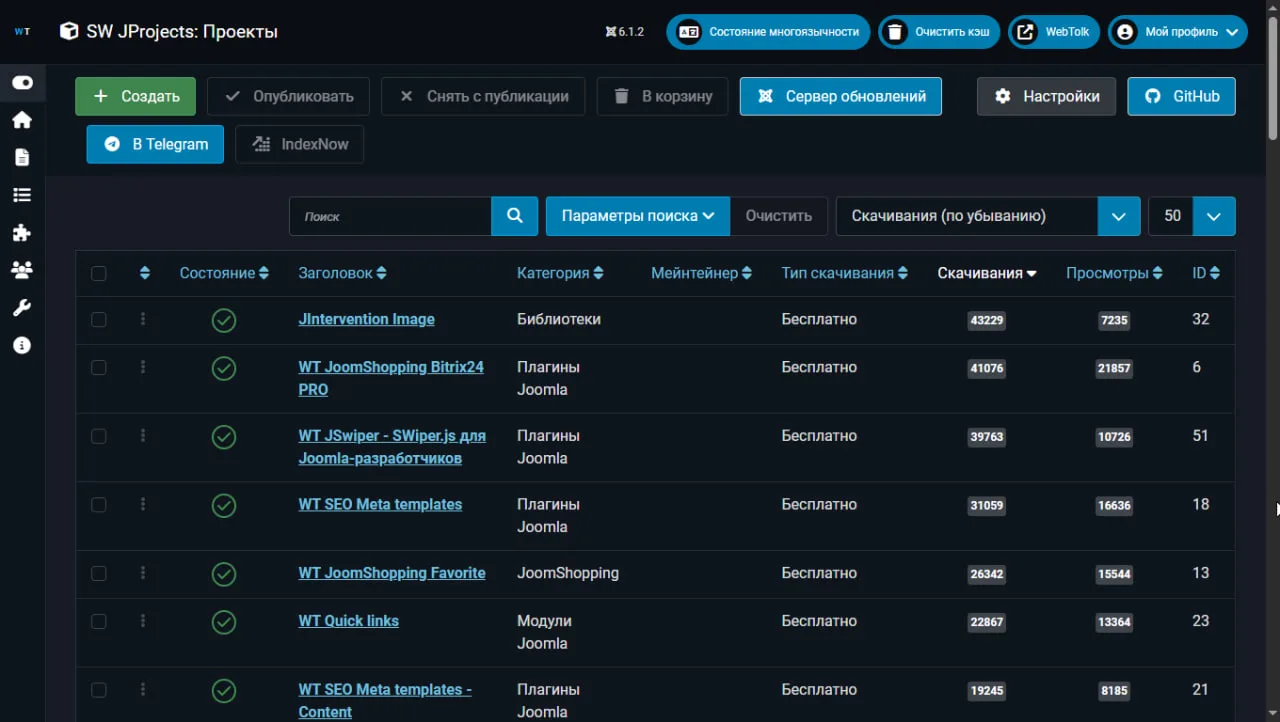Open the WebTolk site link
Viewport: 1280px width, 722px height.
click(1054, 32)
